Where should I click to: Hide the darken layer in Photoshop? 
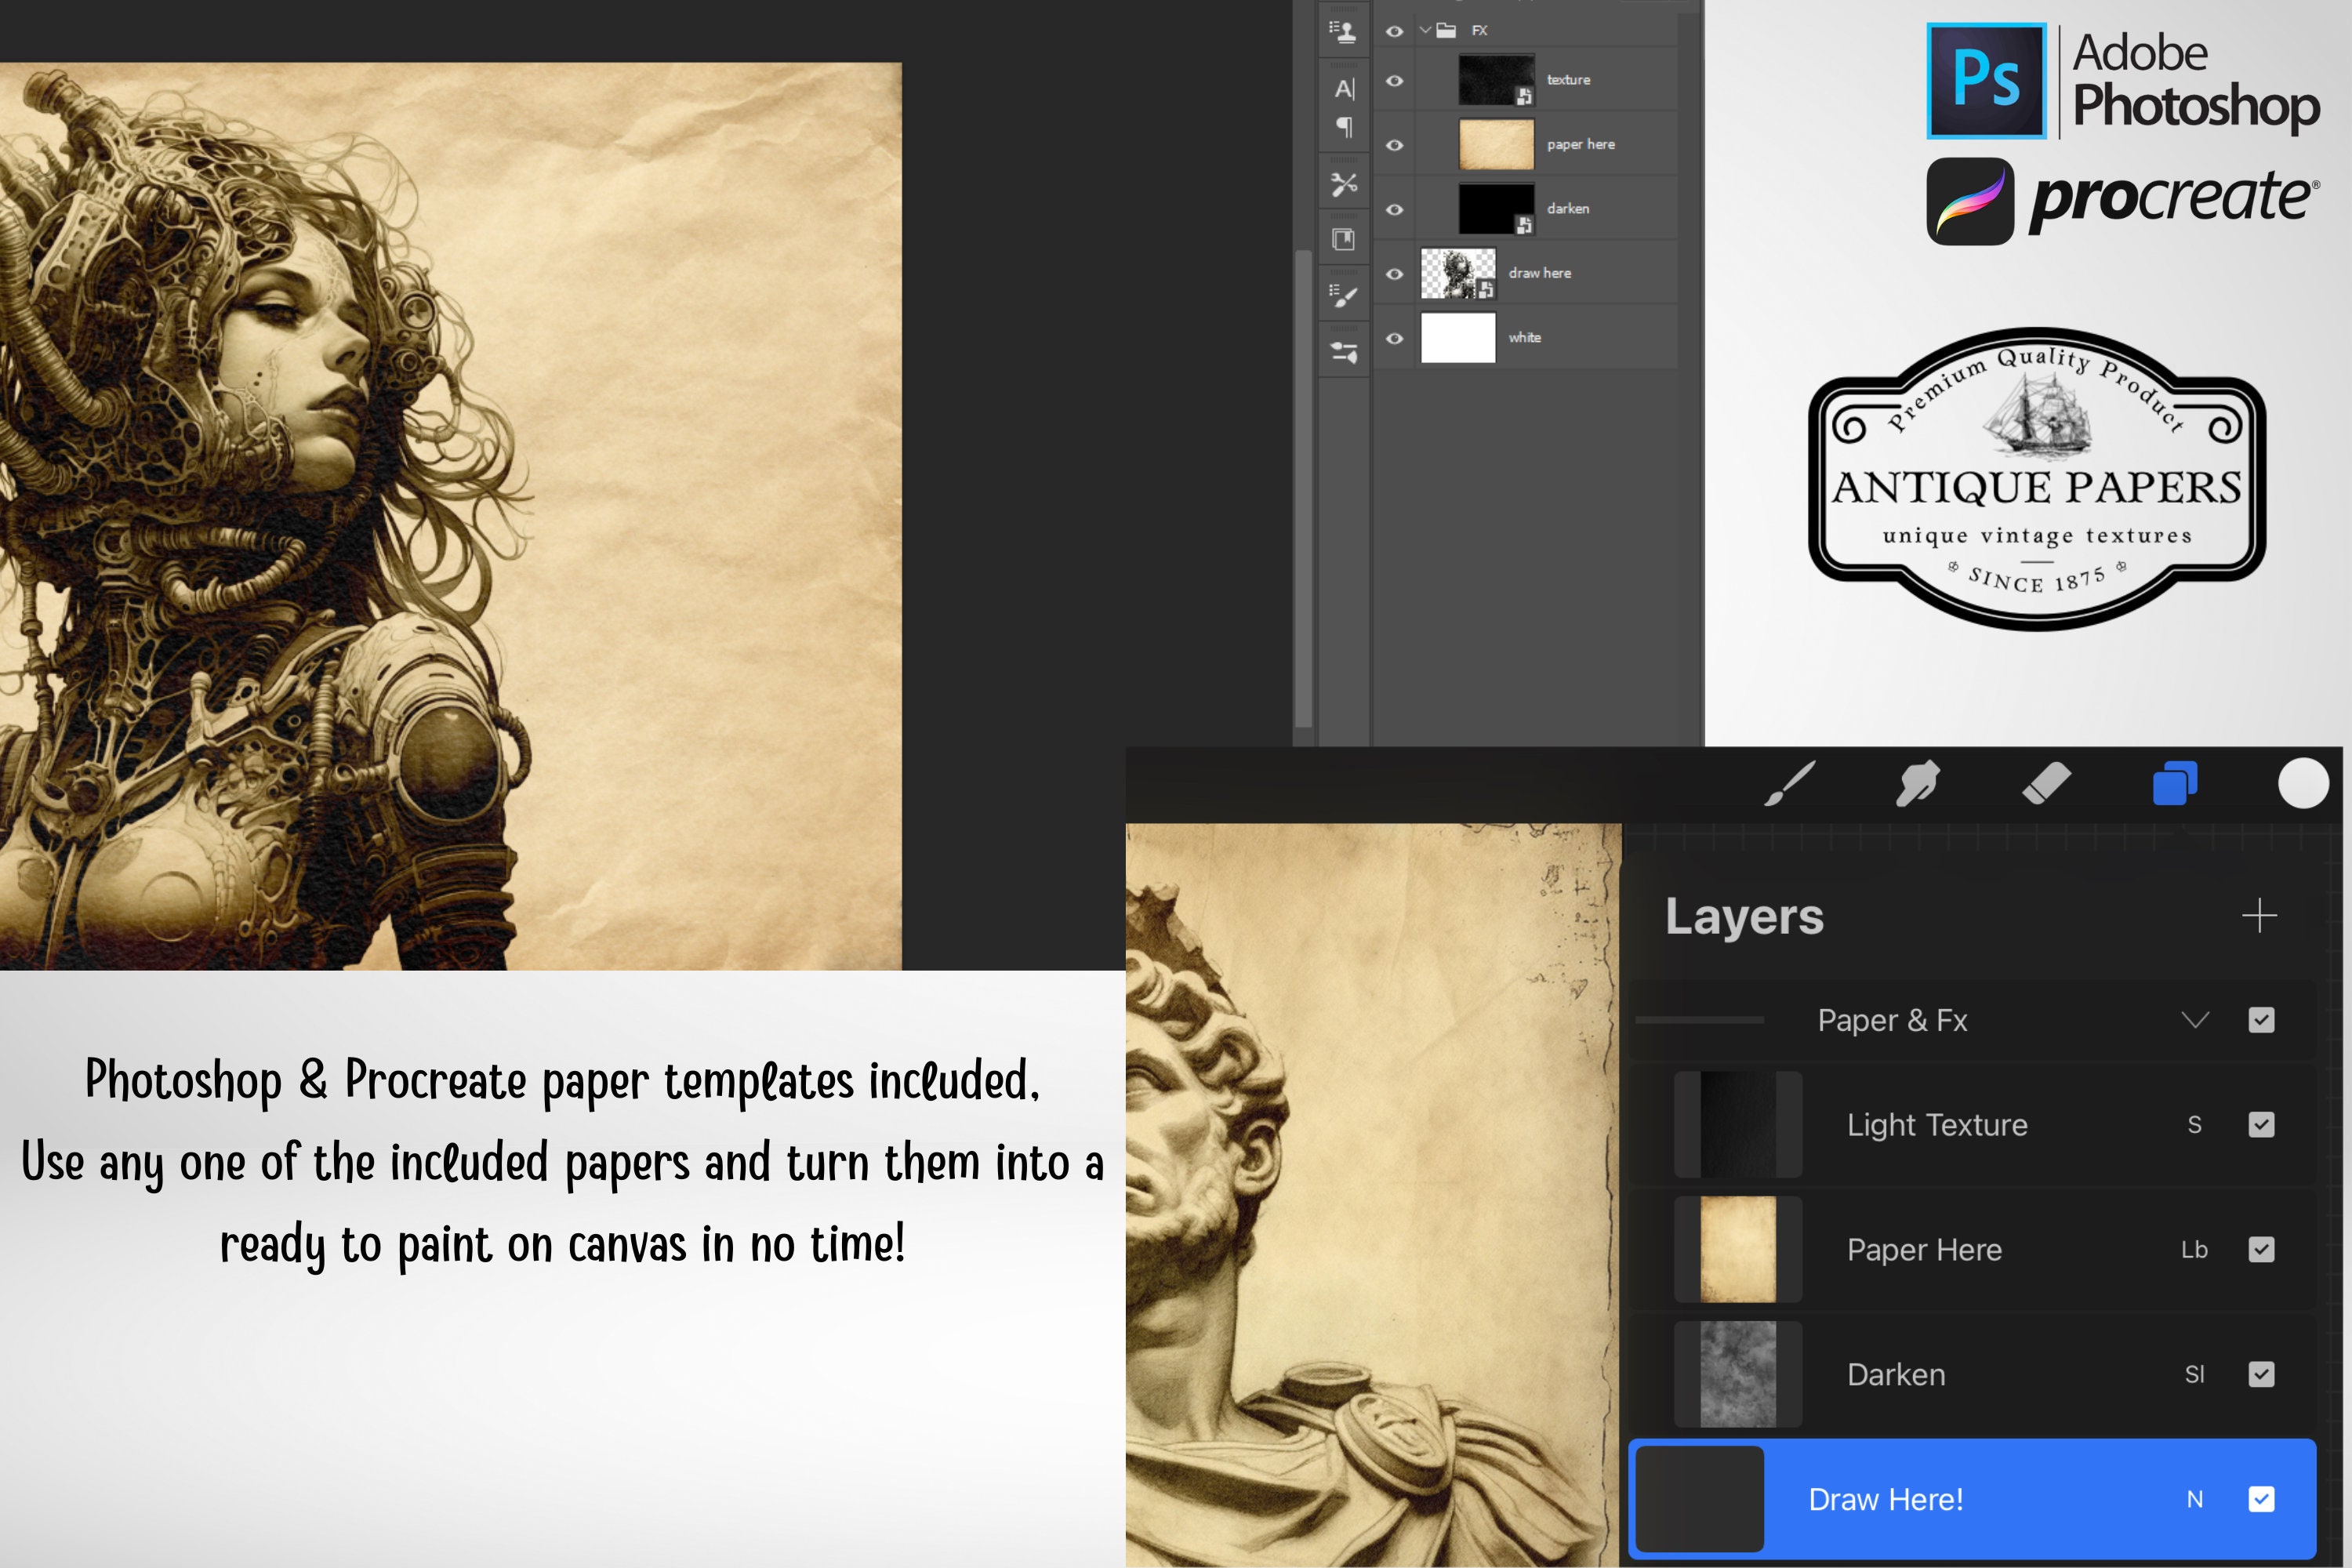coord(1394,210)
